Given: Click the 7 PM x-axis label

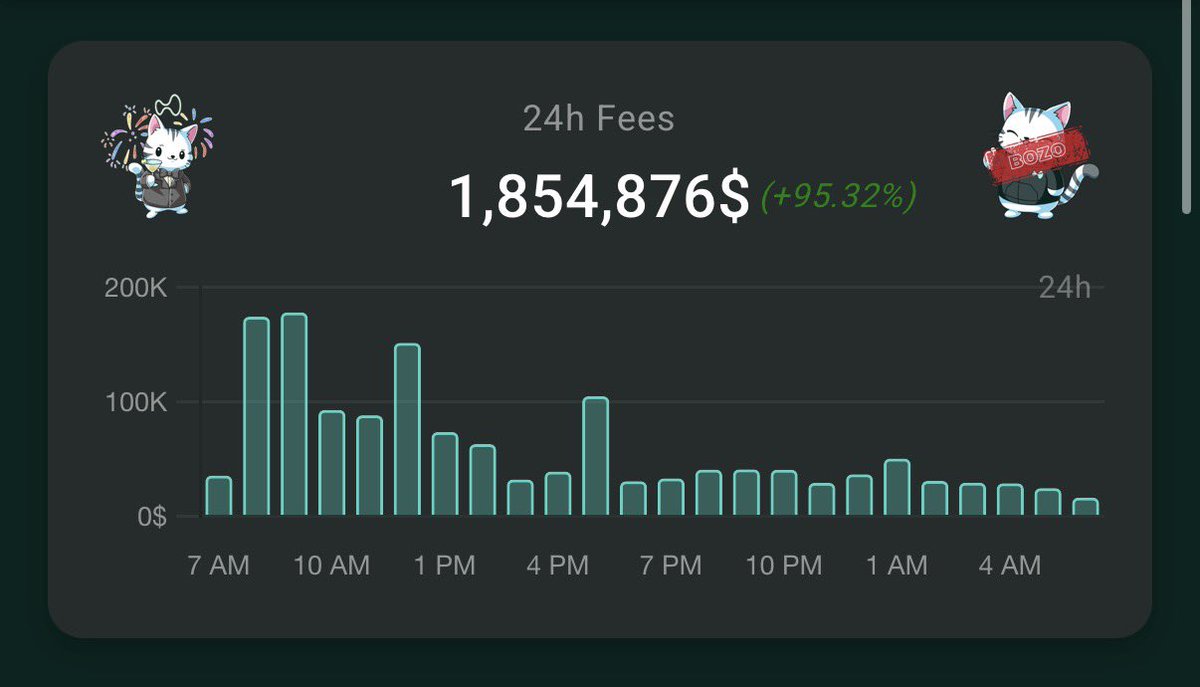Looking at the screenshot, I should (671, 566).
